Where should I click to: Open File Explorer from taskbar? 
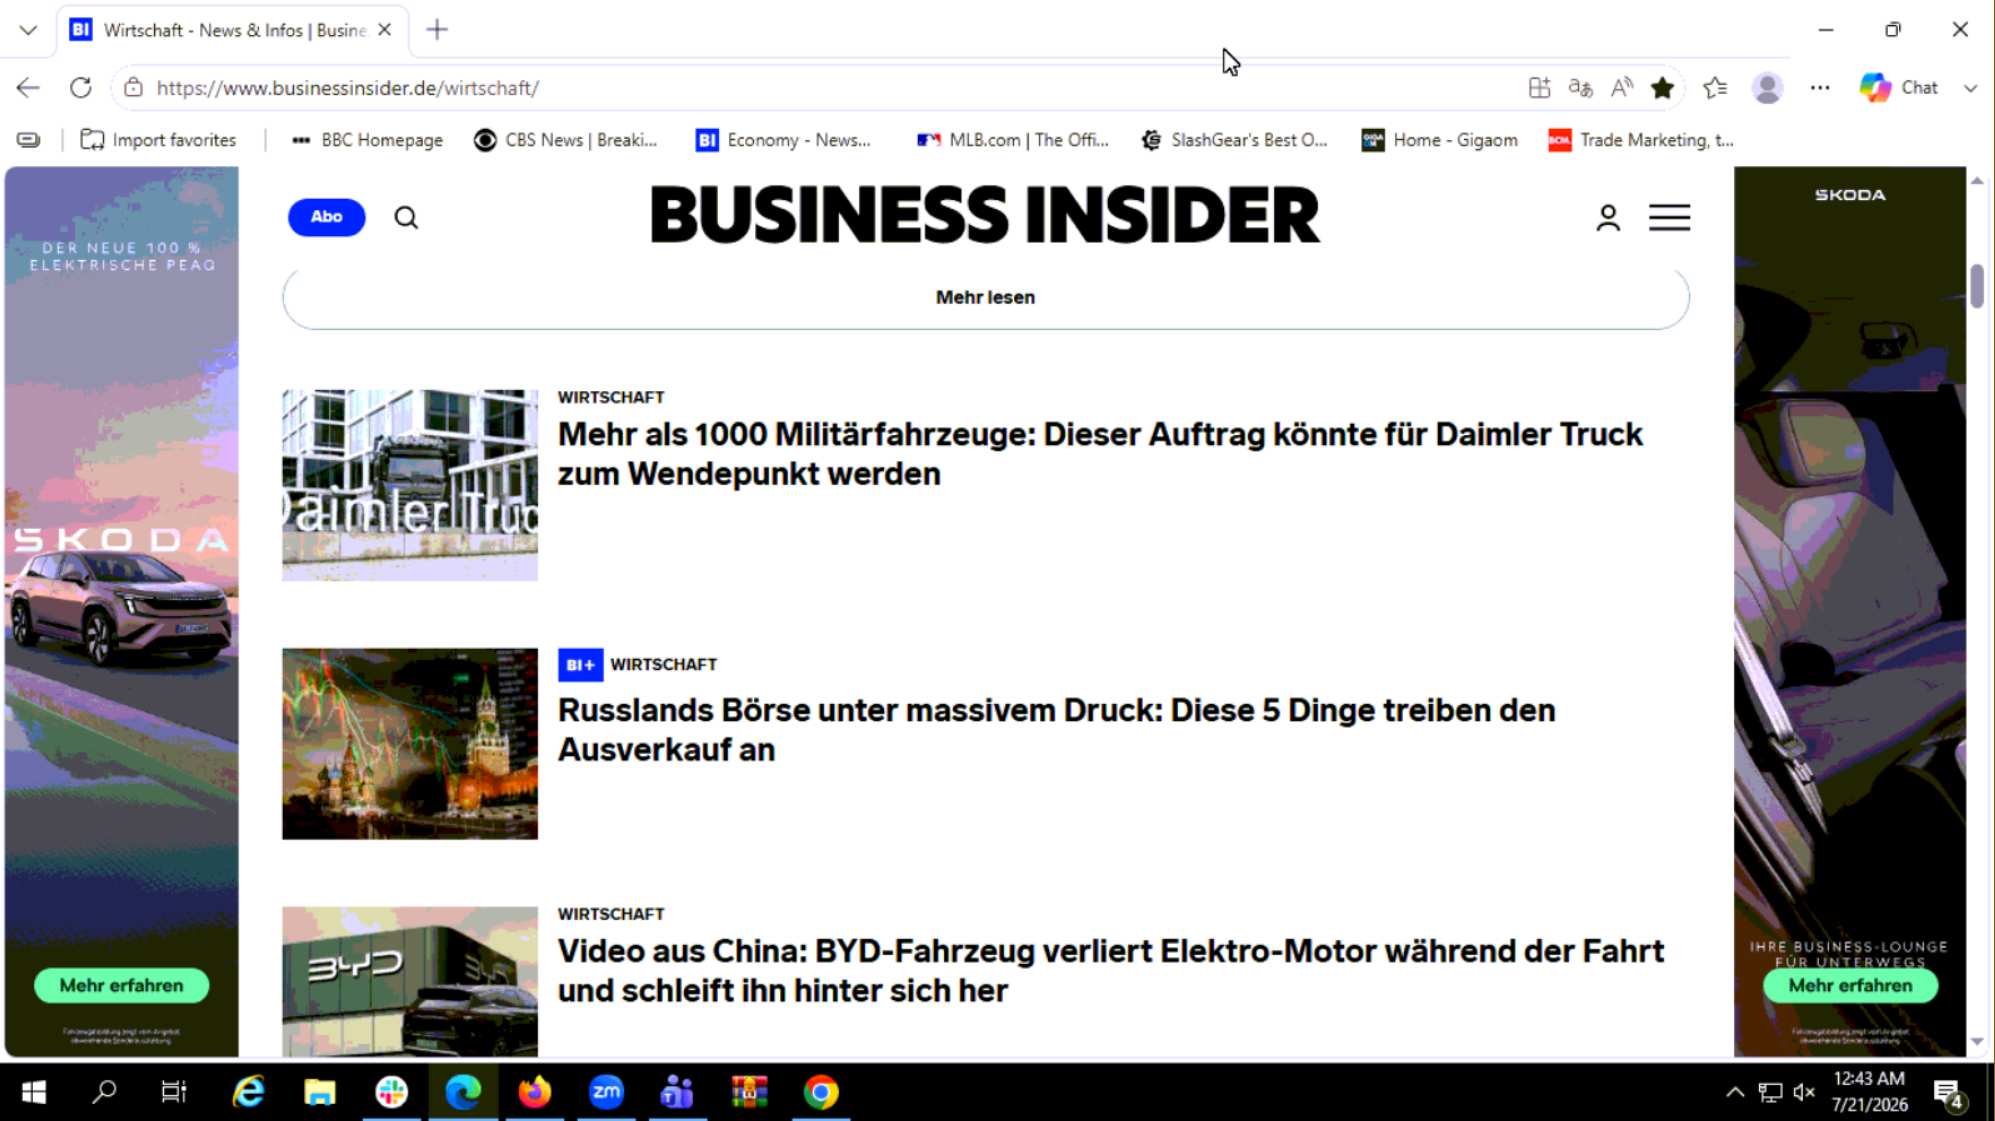coord(320,1092)
